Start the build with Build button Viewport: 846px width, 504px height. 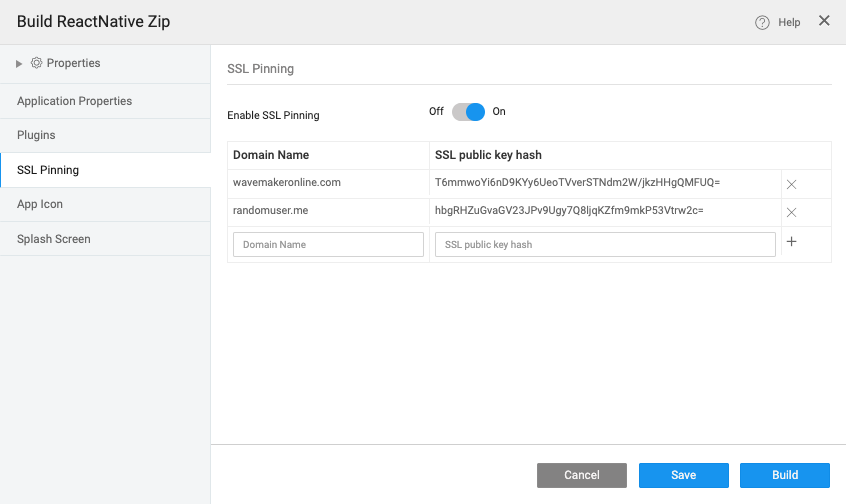pyautogui.click(x=785, y=475)
